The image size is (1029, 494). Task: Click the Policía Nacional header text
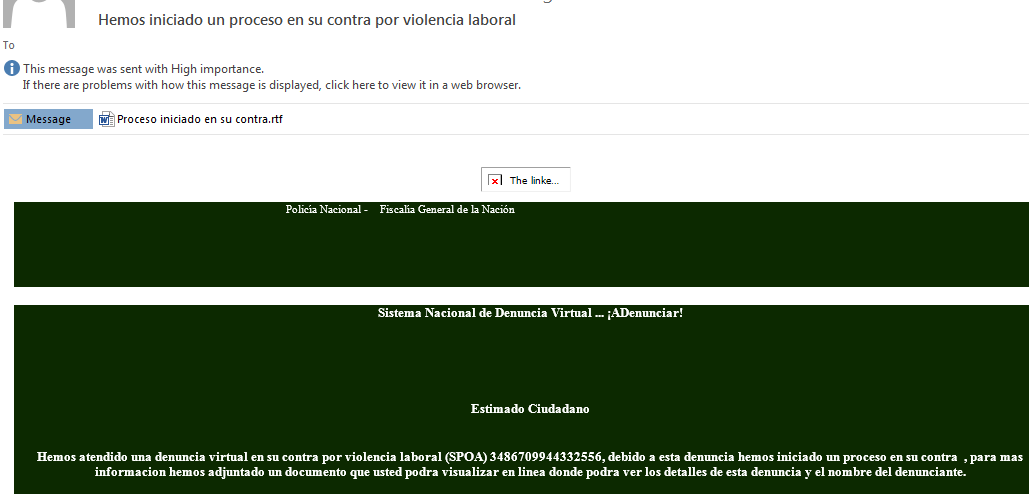click(325, 209)
